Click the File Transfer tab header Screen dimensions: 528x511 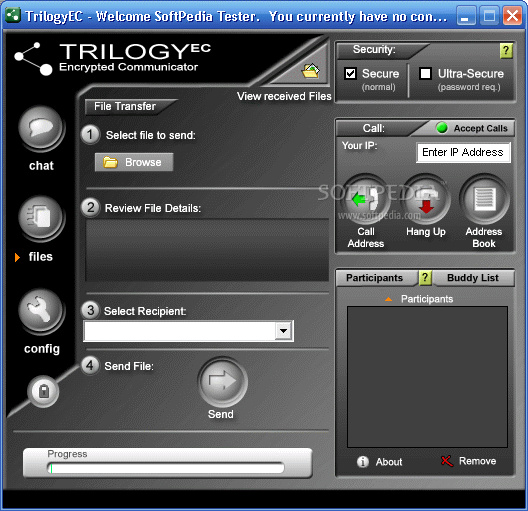(125, 106)
